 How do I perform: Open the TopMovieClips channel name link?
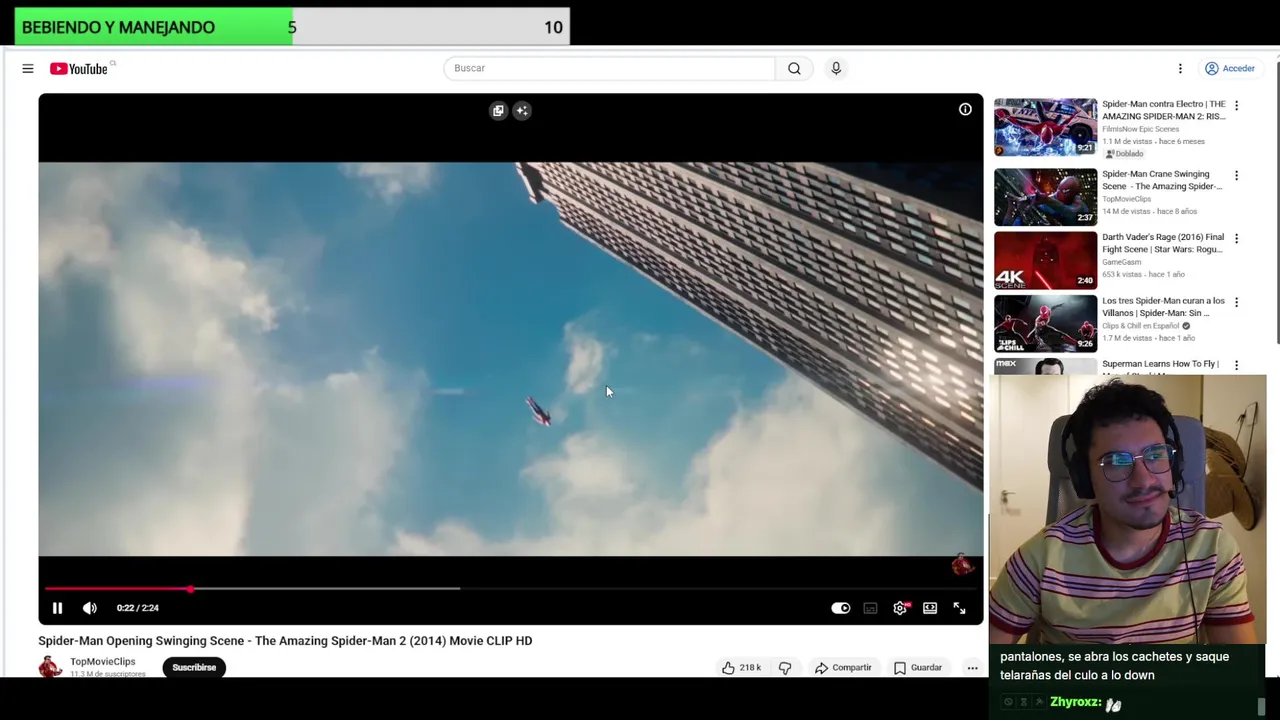(x=102, y=662)
